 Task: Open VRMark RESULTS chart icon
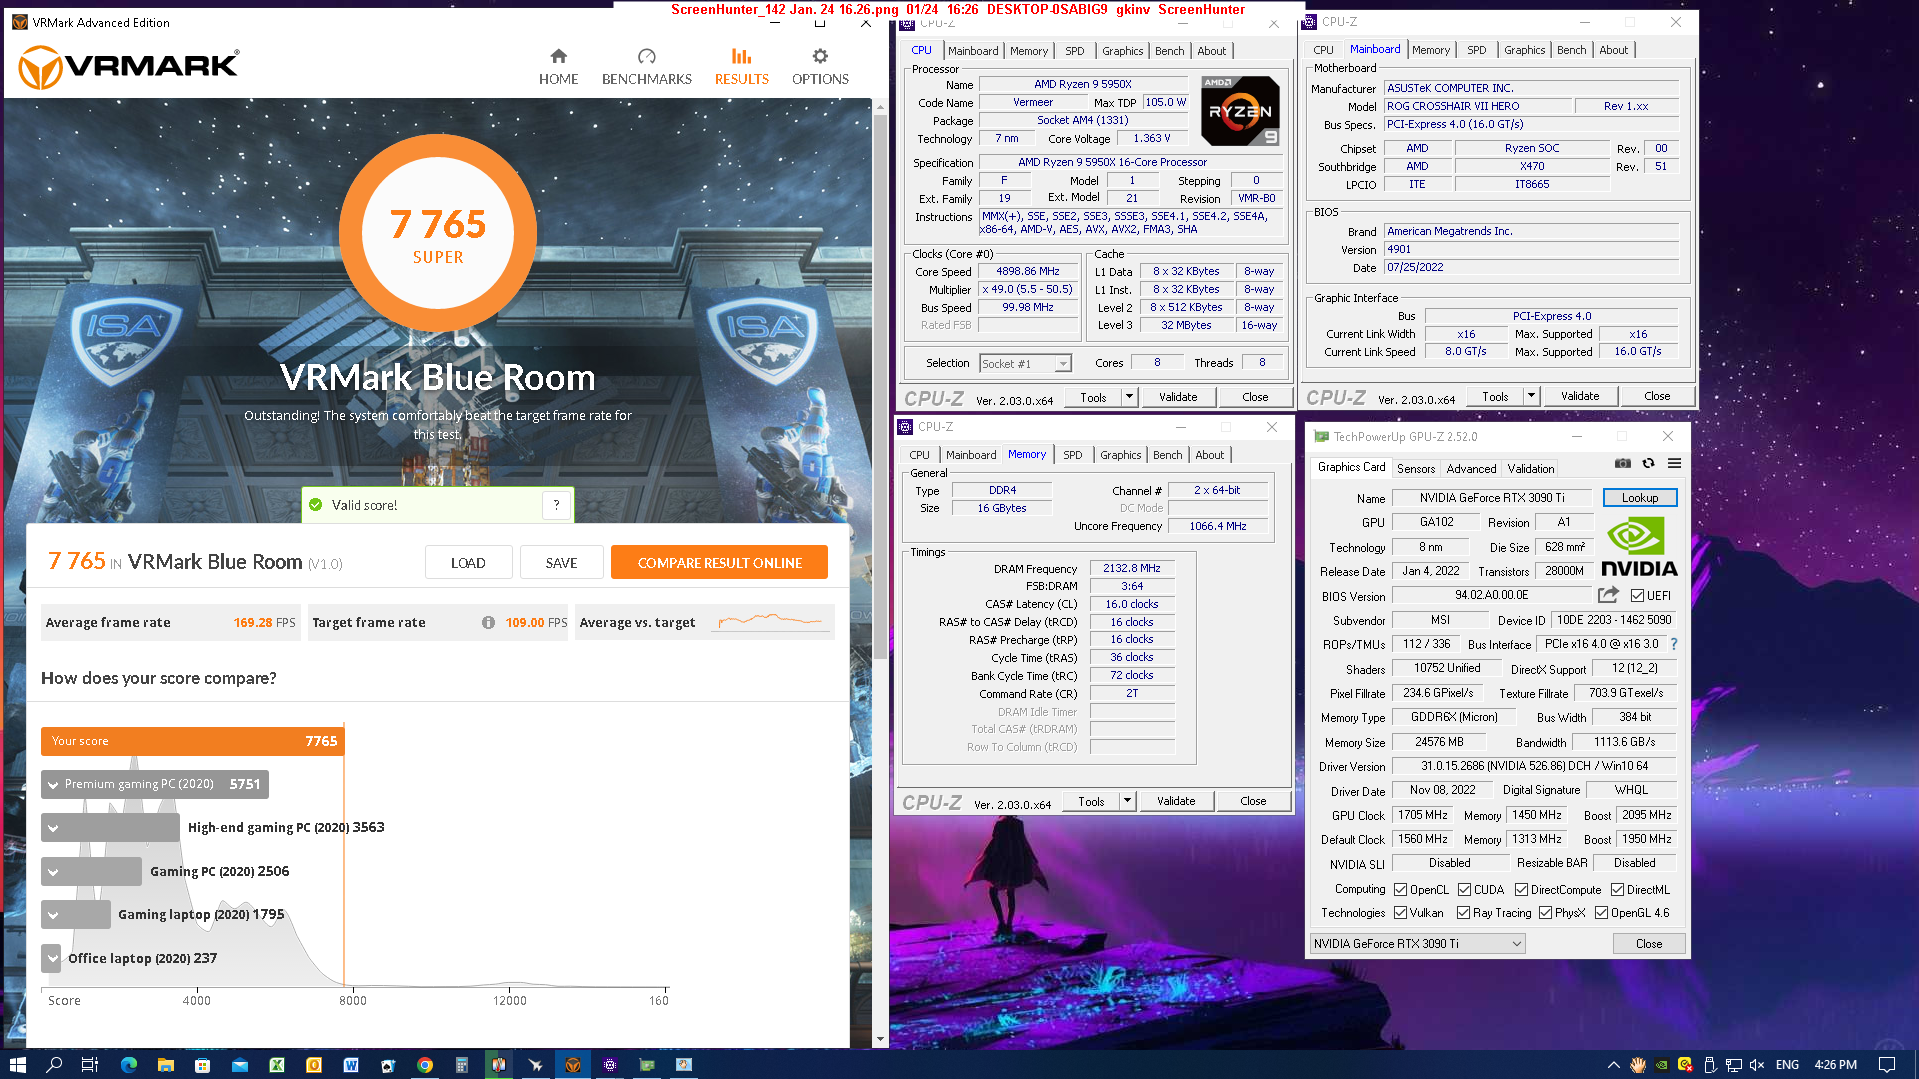pyautogui.click(x=741, y=56)
